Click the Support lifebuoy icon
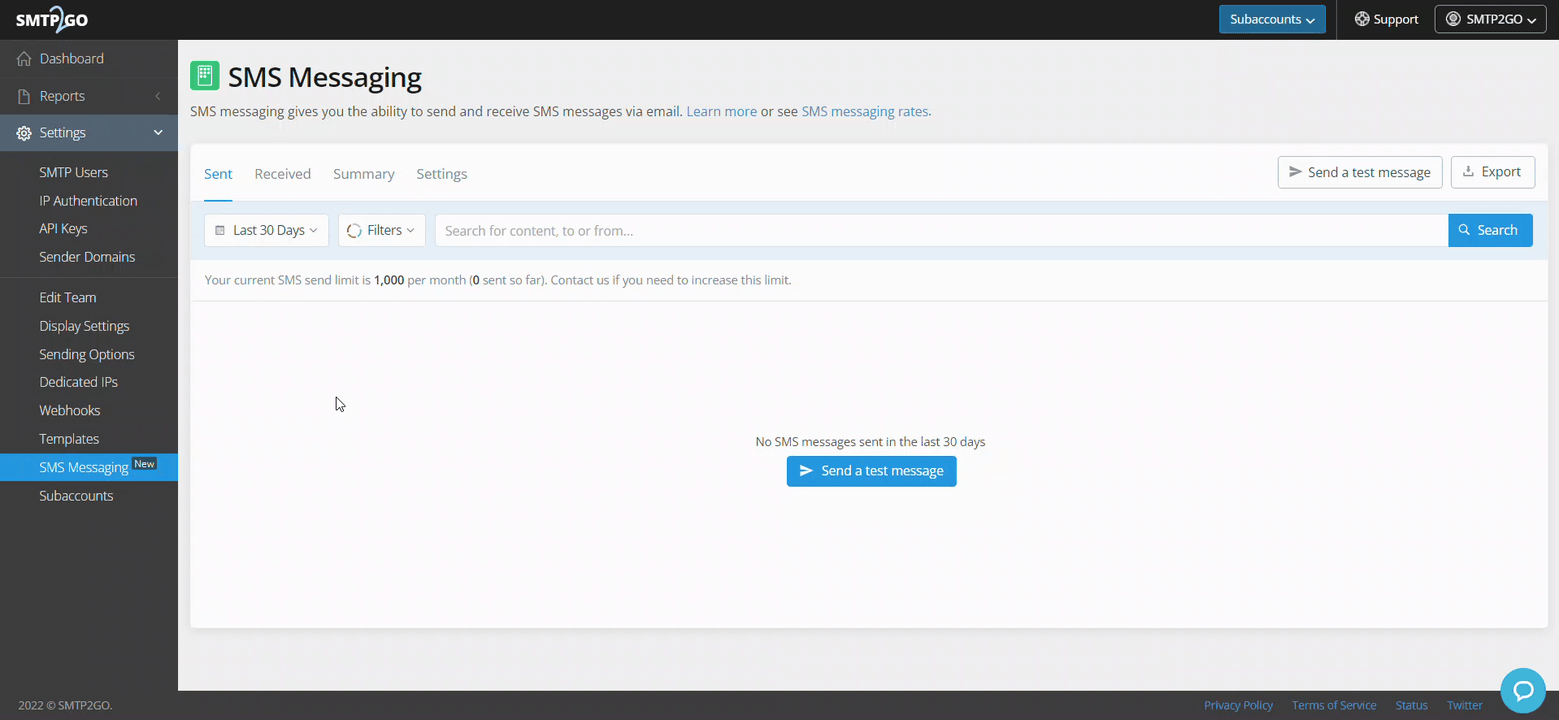 click(1362, 19)
